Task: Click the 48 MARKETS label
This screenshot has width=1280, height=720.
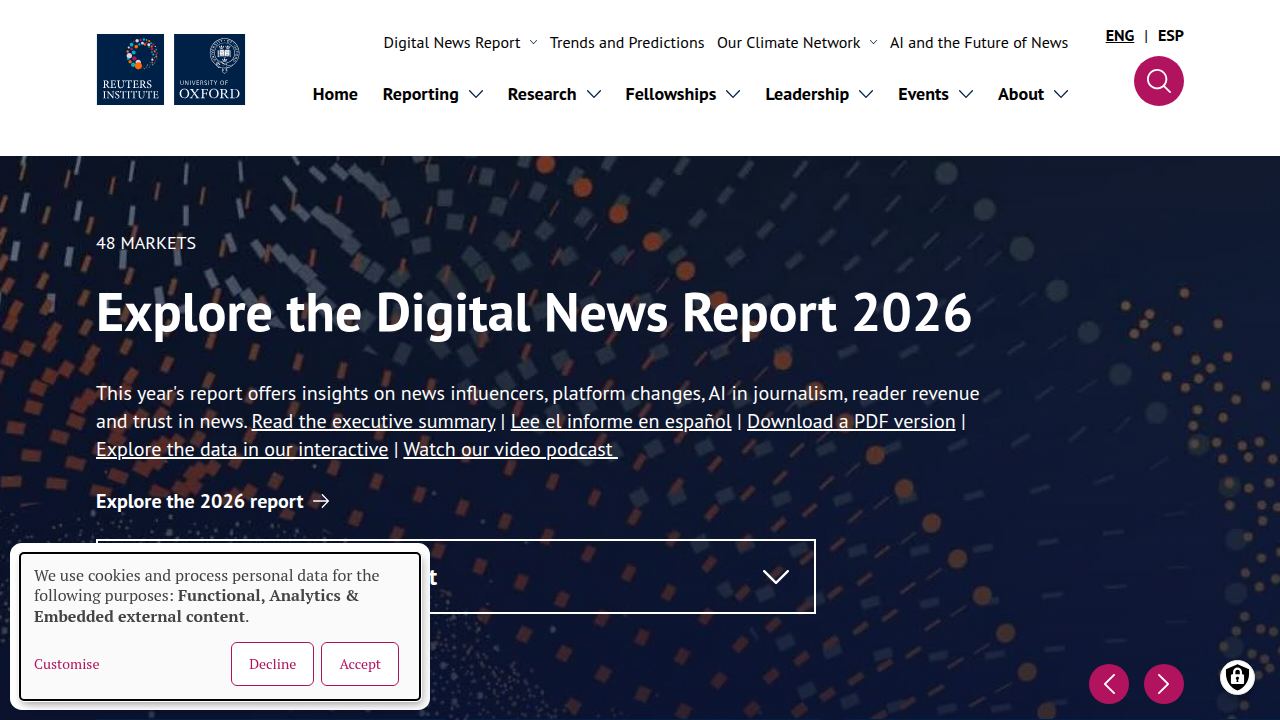Action: pos(146,243)
